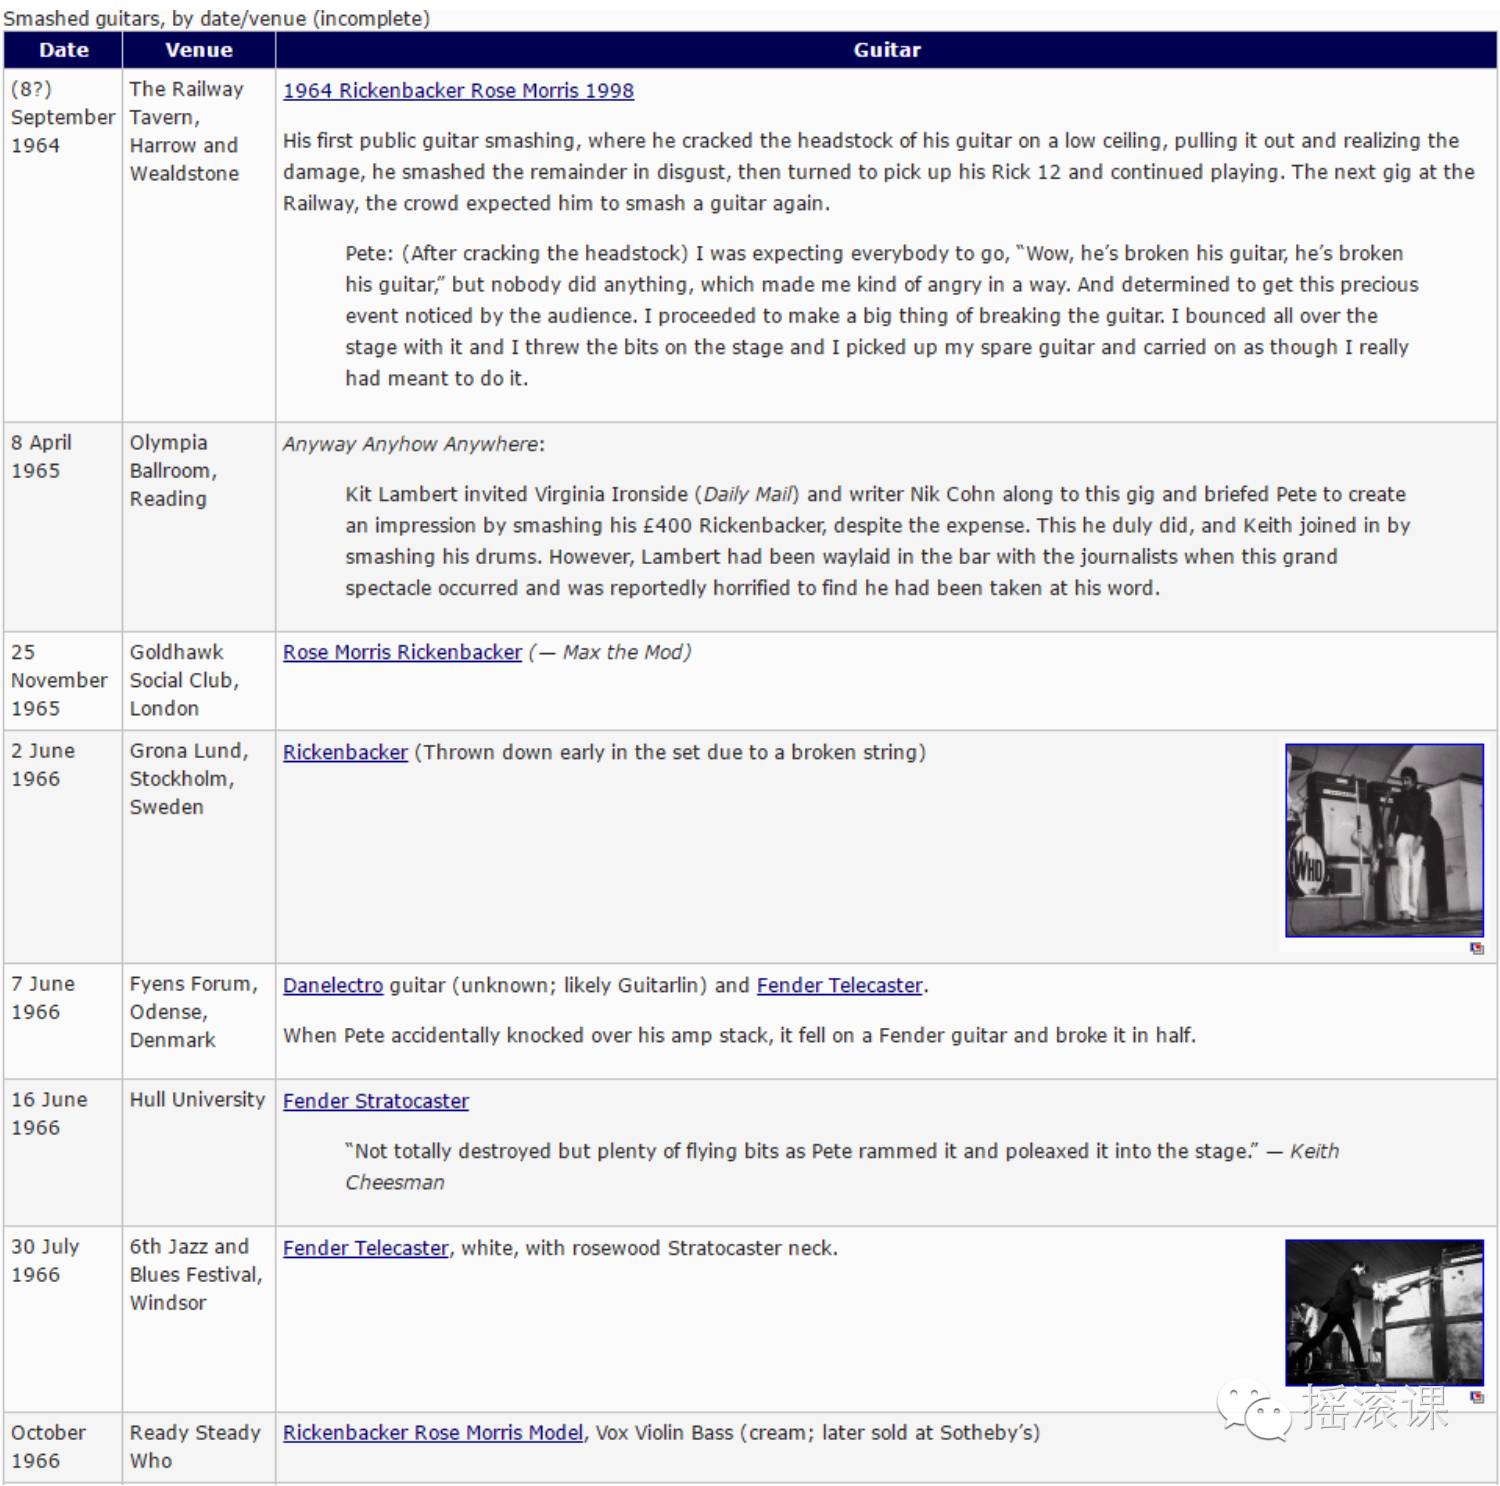Click the Date column header

click(63, 50)
